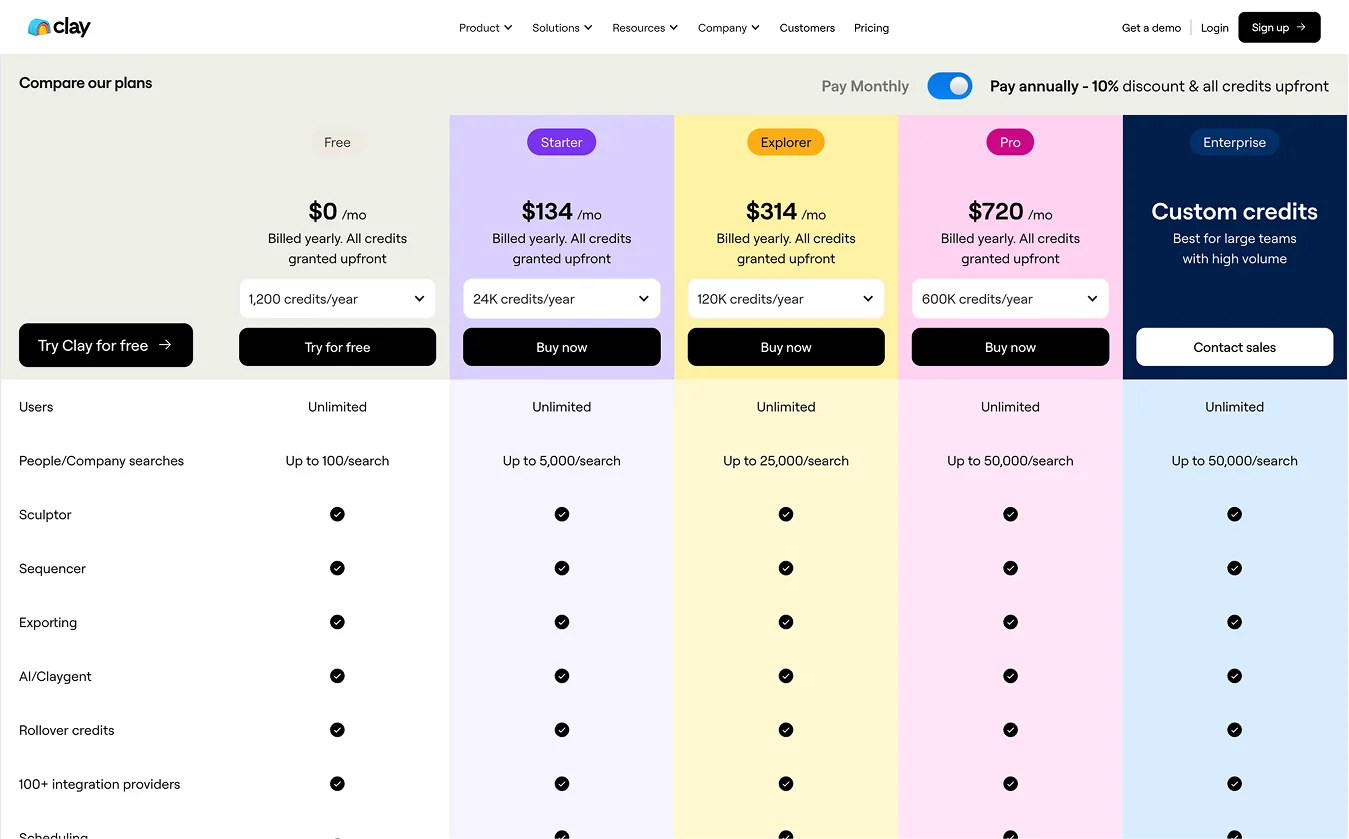Click the Rollover credits checkmark in the Enterprise column

coord(1235,730)
